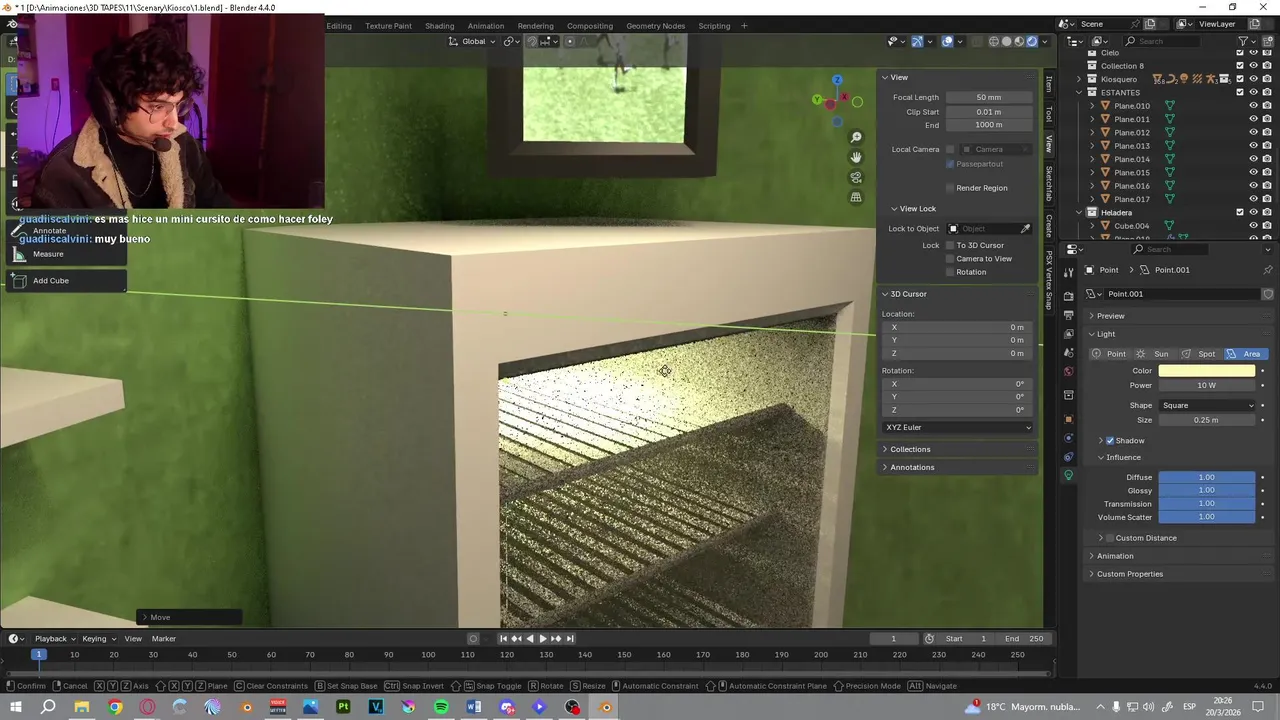Select rendered viewport shading mode
Image resolution: width=1280 pixels, height=720 pixels.
pyautogui.click(x=1032, y=41)
